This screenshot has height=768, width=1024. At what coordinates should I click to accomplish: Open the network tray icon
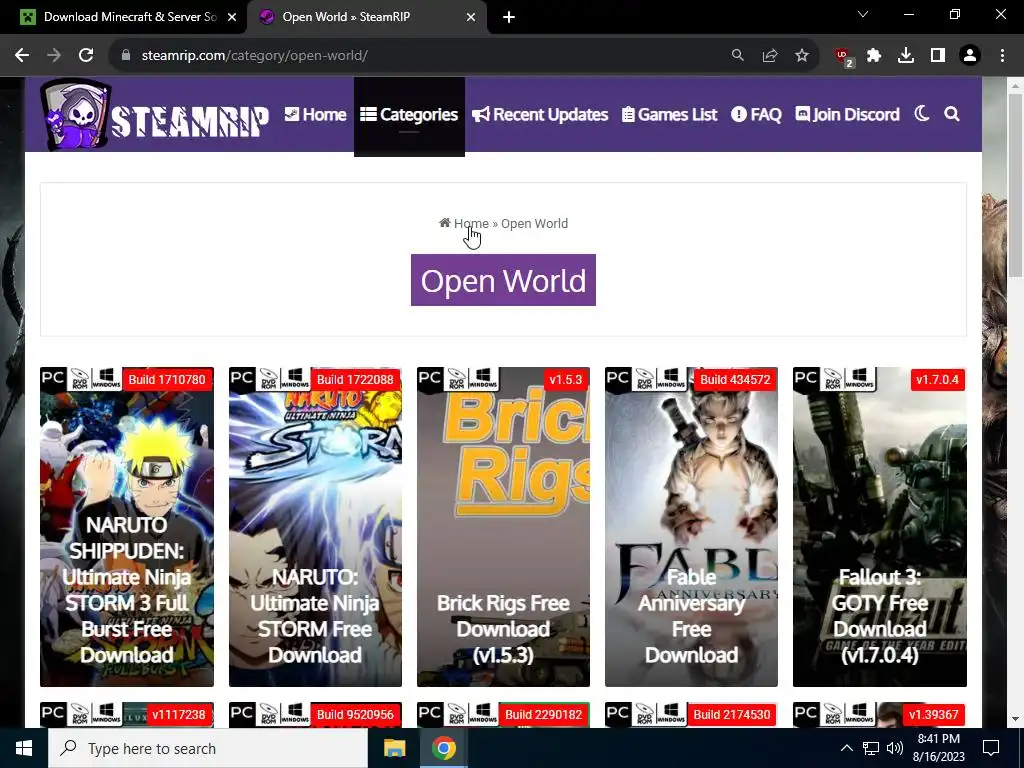[871, 748]
